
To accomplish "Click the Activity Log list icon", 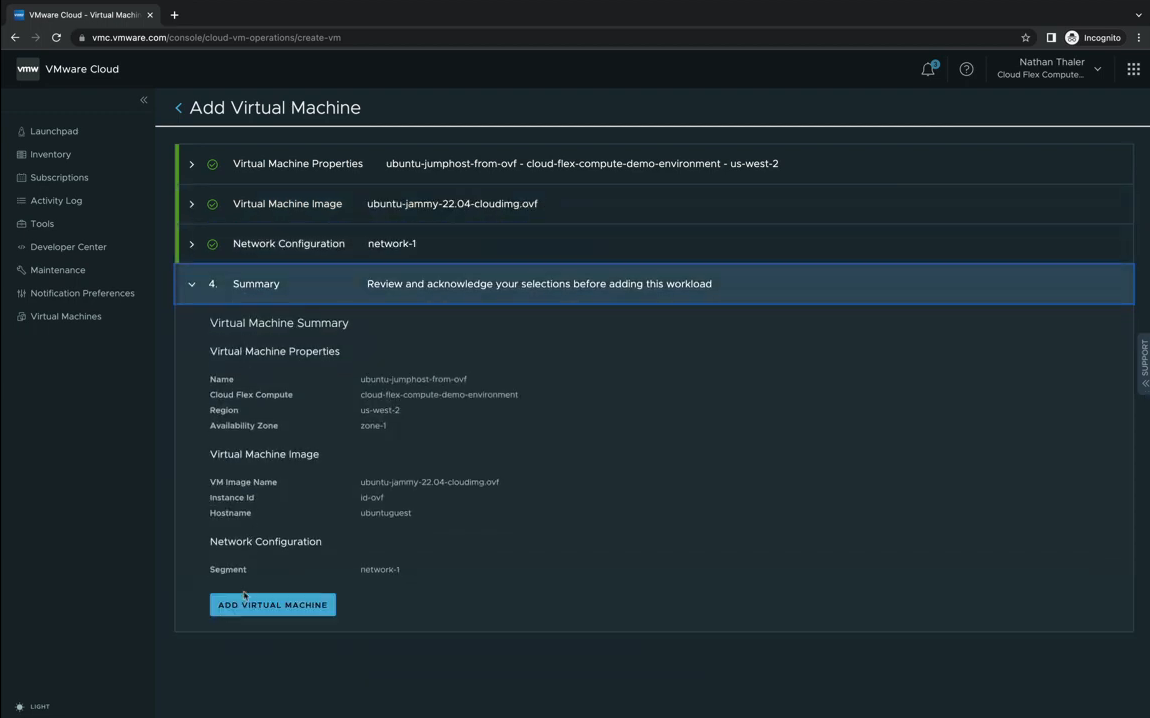I will coord(21,201).
